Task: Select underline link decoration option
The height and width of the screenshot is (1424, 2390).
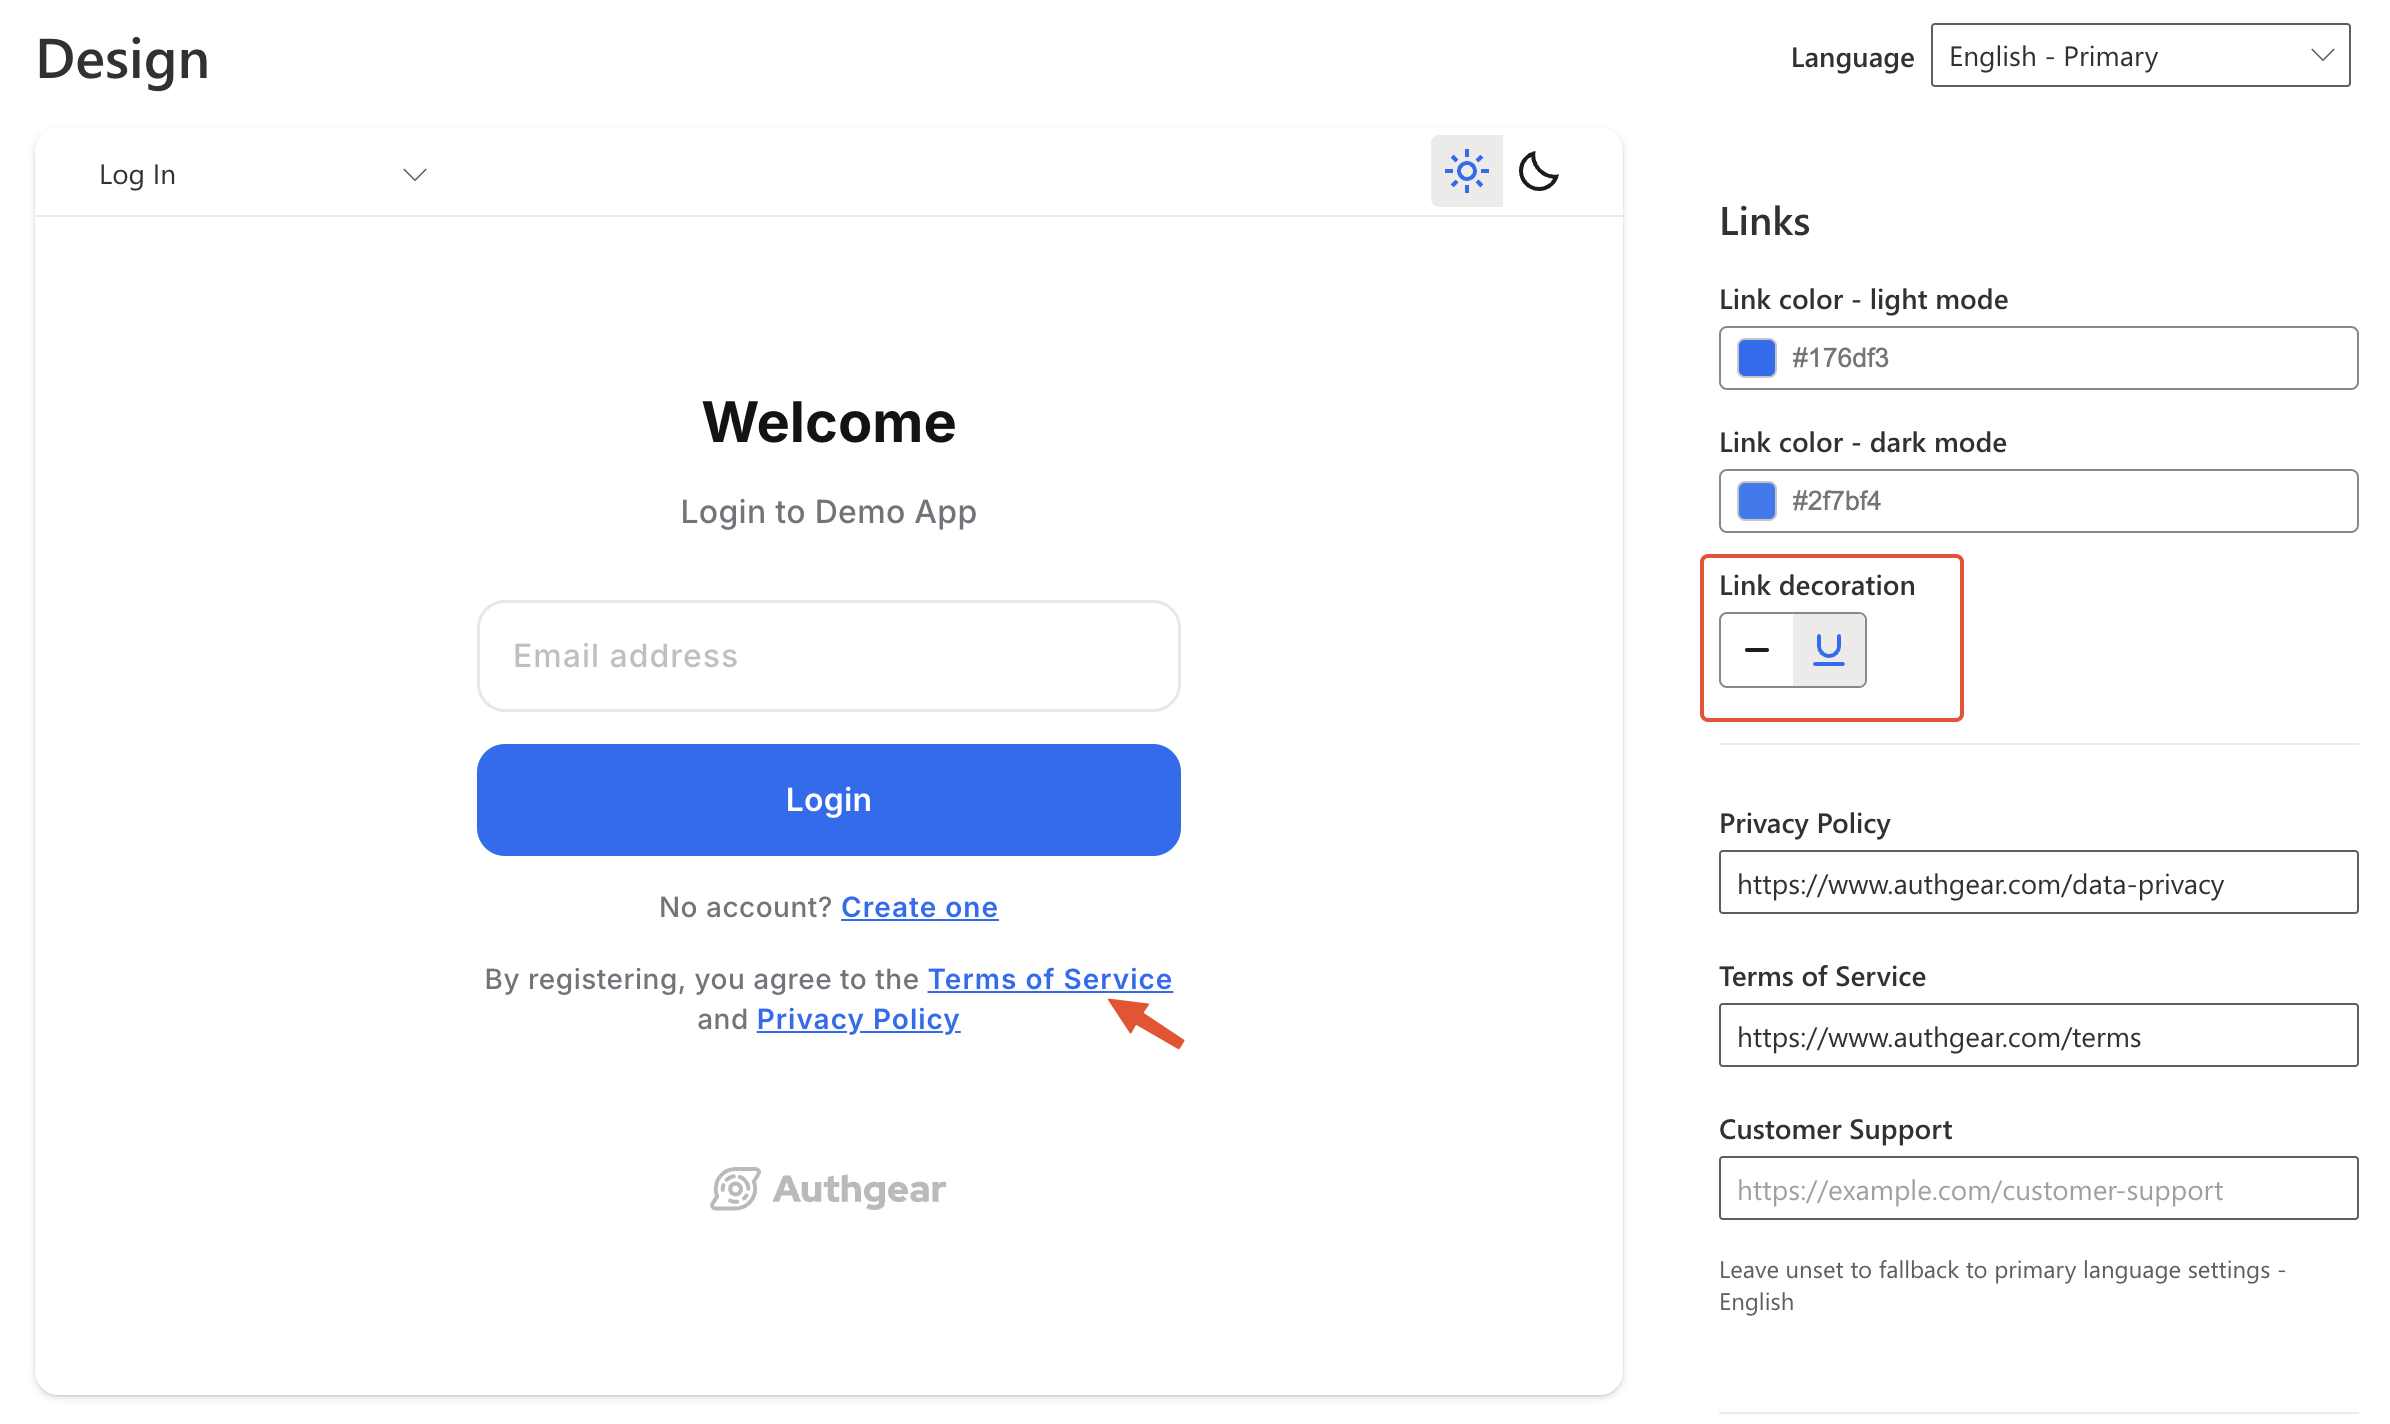Action: (x=1828, y=650)
